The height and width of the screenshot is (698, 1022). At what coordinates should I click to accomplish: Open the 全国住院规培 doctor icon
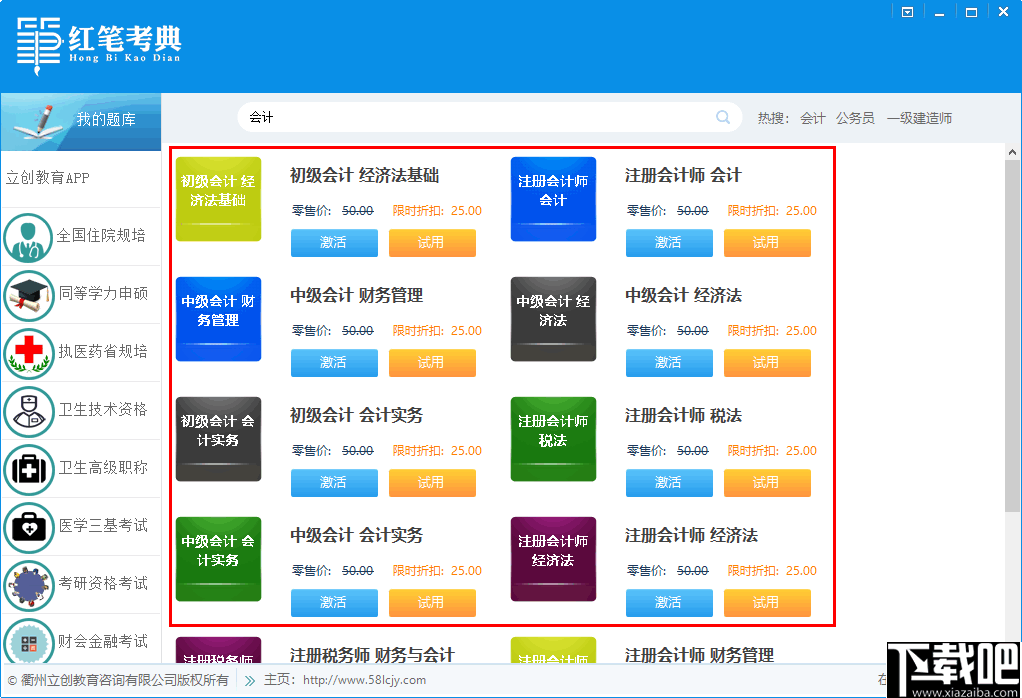click(29, 238)
